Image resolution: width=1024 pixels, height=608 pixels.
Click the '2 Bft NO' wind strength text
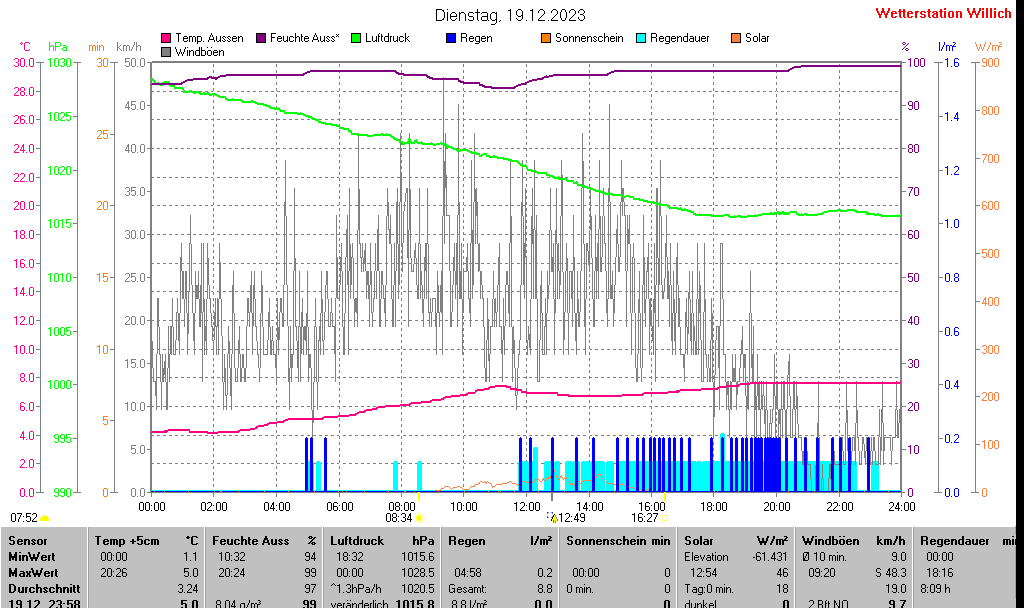(x=831, y=604)
